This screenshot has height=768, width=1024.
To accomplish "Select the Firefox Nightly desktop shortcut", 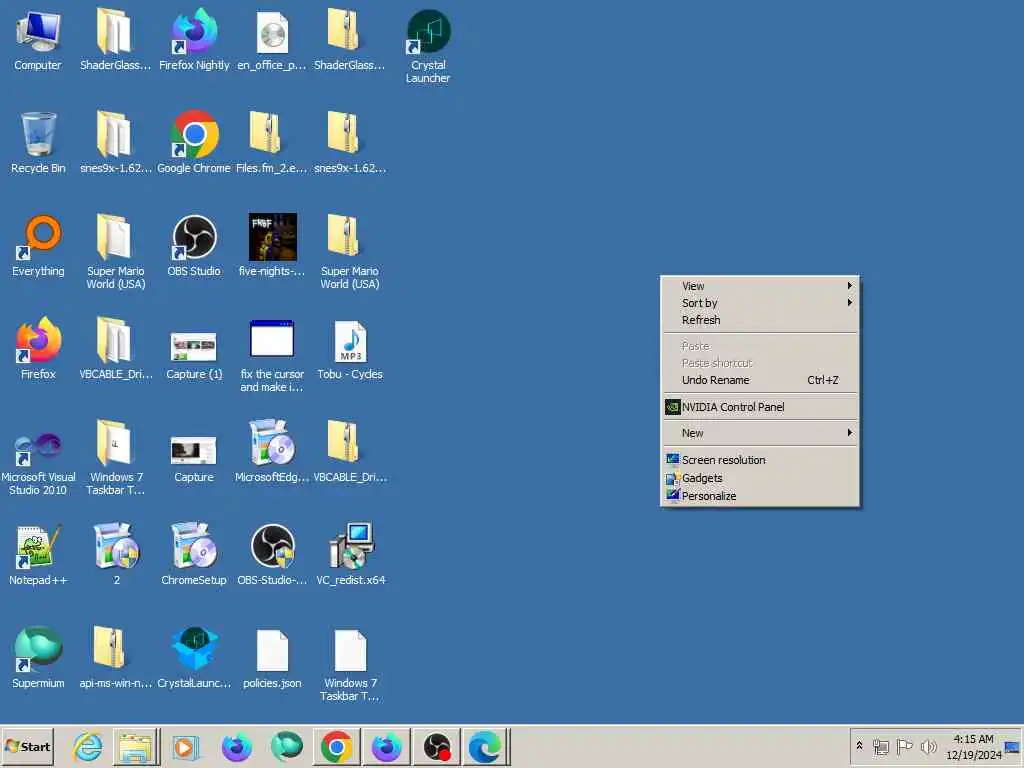I will [x=194, y=40].
